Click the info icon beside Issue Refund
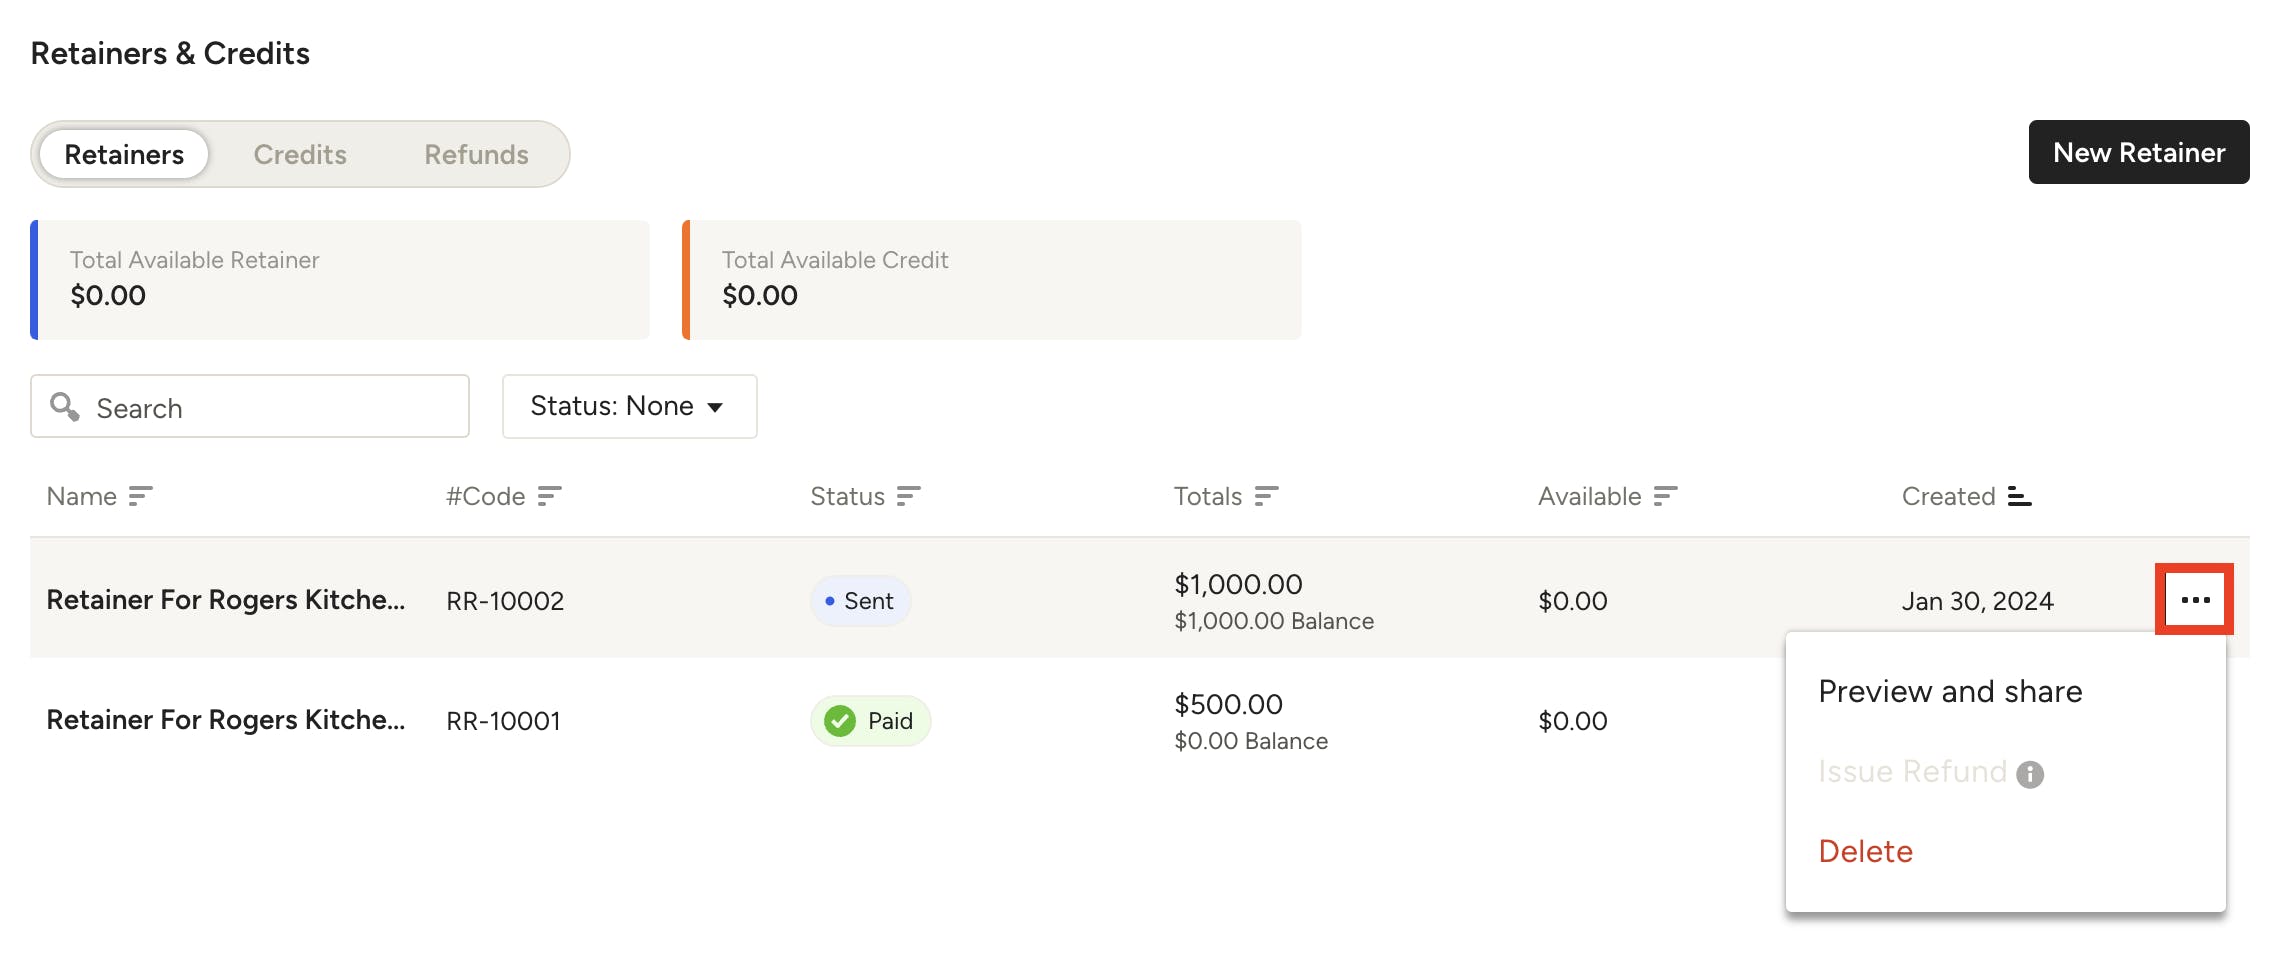Viewport: 2274px width, 956px height. tap(2031, 773)
